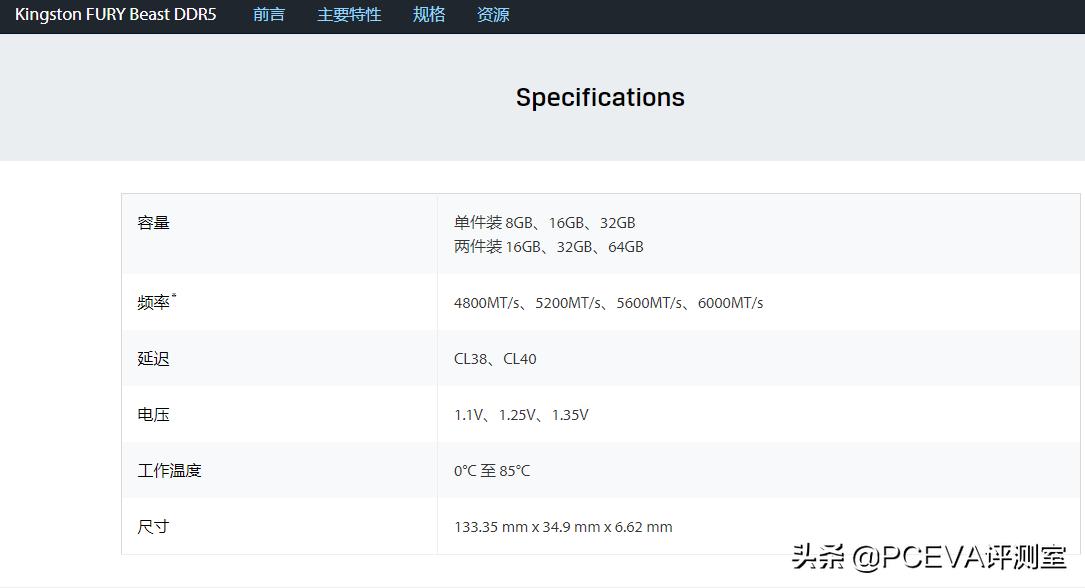Select the 电压 row label
This screenshot has width=1085, height=588.
[x=153, y=414]
